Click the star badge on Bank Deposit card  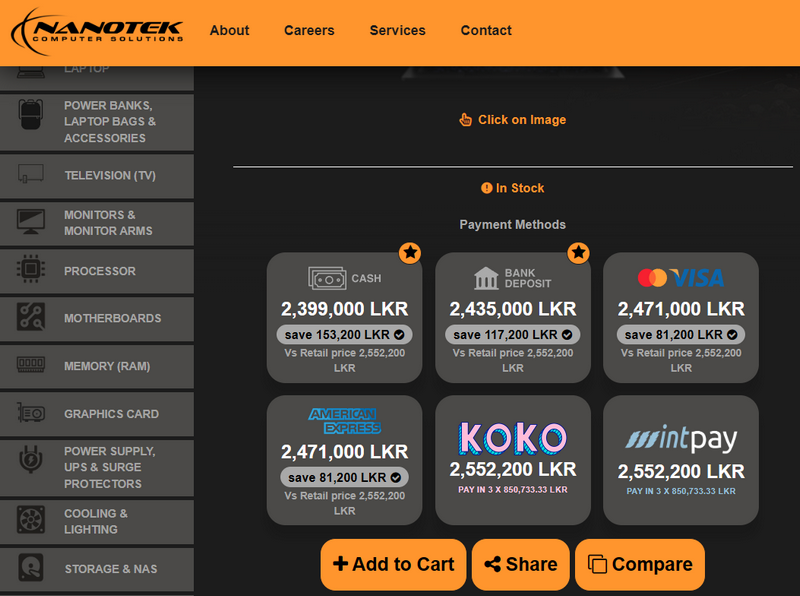(578, 253)
